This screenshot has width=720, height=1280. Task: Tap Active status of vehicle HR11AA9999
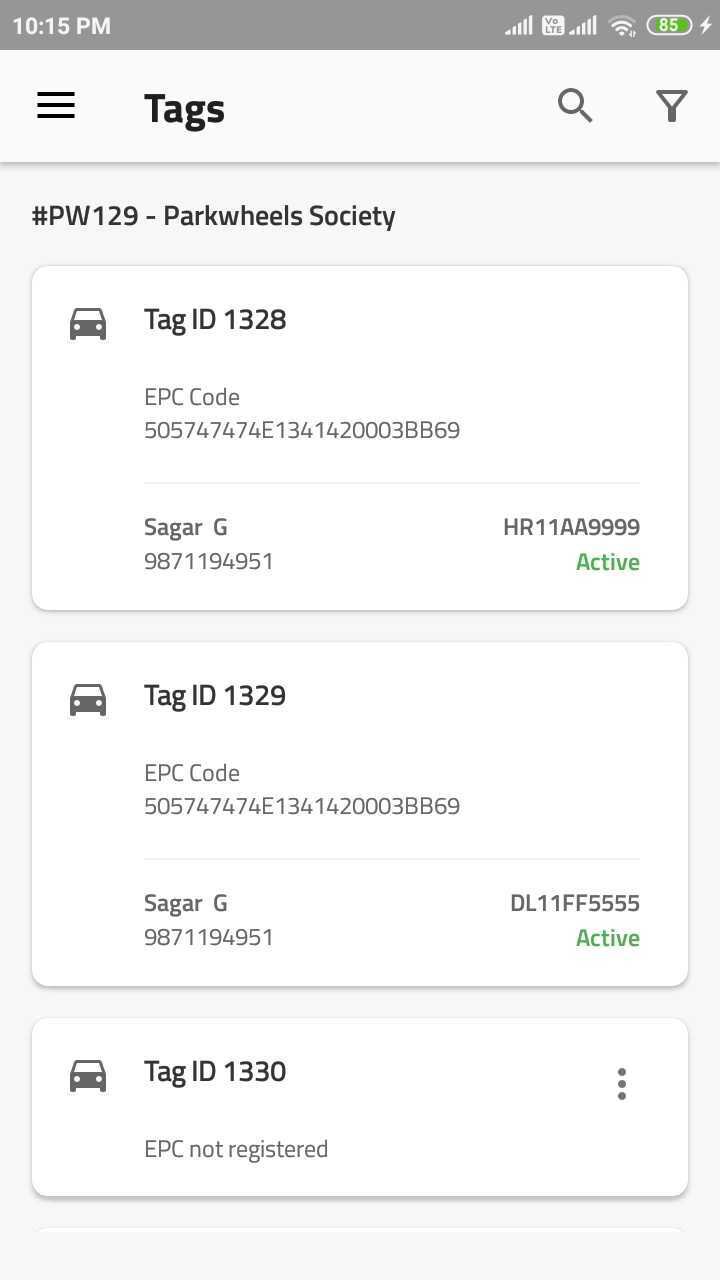pos(607,562)
